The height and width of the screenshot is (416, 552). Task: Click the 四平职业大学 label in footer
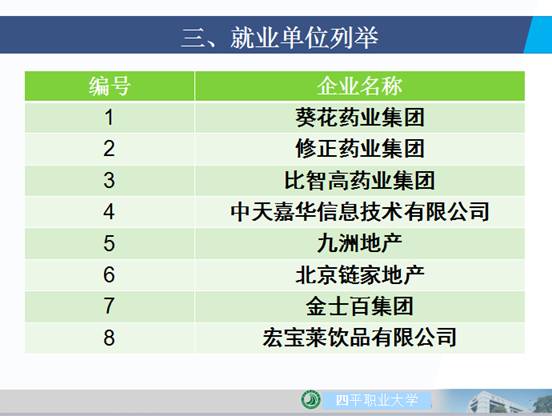click(377, 400)
